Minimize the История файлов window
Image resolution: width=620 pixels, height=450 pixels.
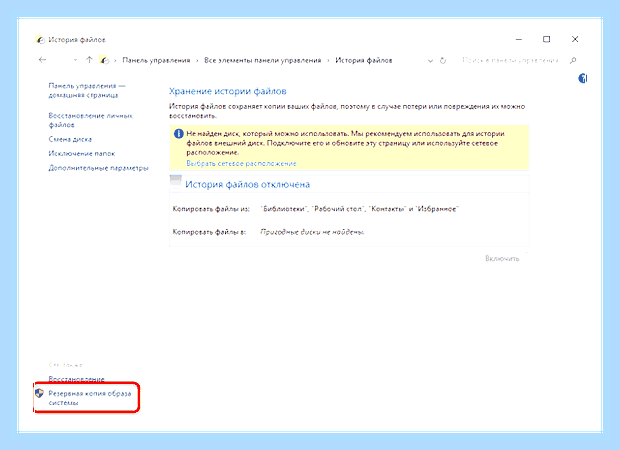[519, 39]
